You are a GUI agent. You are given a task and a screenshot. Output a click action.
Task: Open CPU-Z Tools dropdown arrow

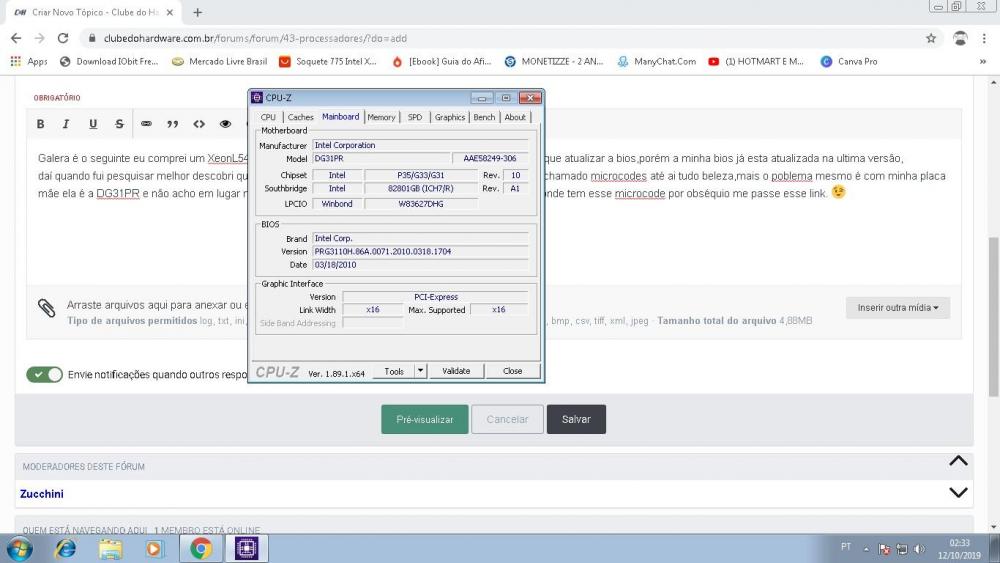point(420,370)
